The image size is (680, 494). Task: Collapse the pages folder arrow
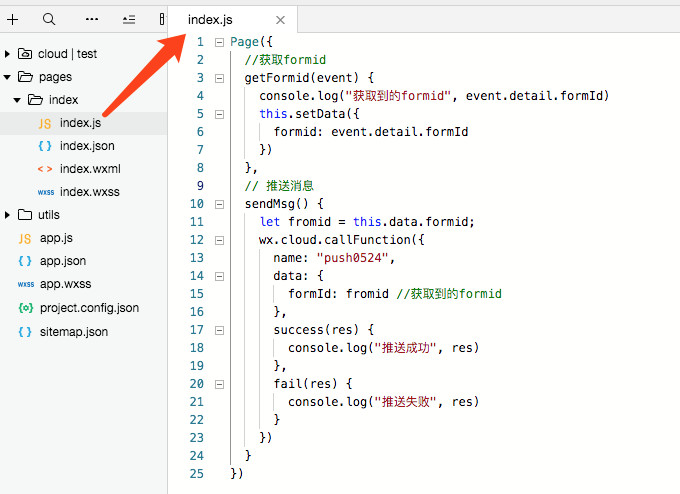click(x=7, y=77)
